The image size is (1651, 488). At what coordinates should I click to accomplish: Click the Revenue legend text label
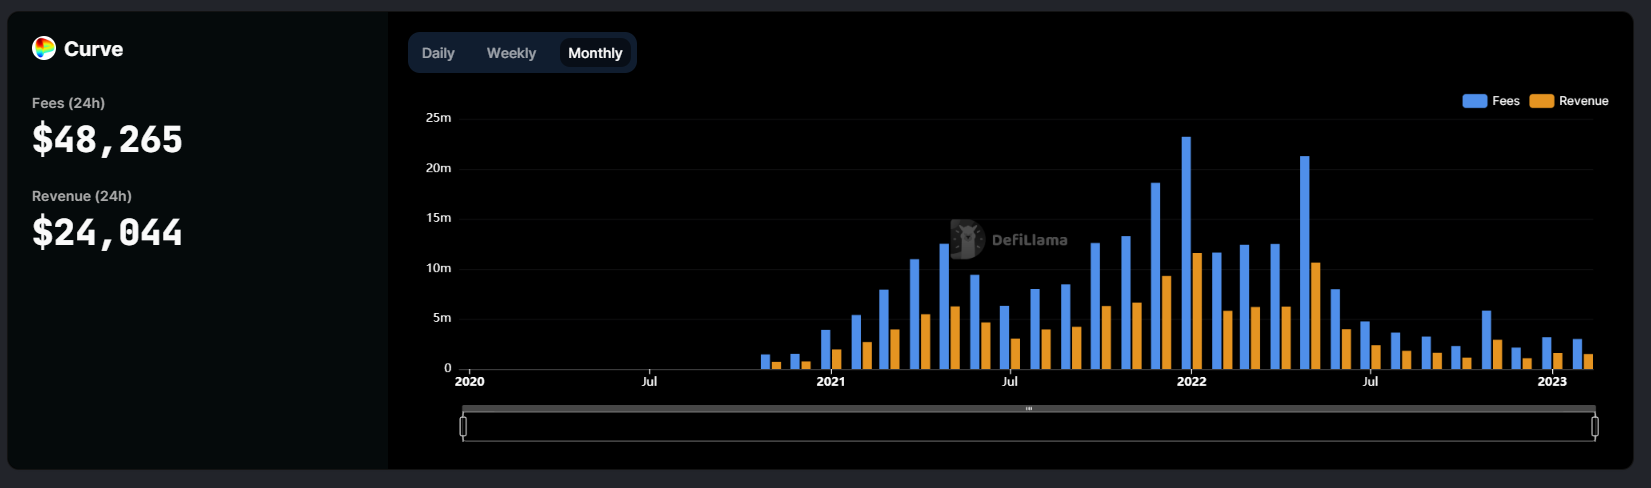click(1584, 101)
